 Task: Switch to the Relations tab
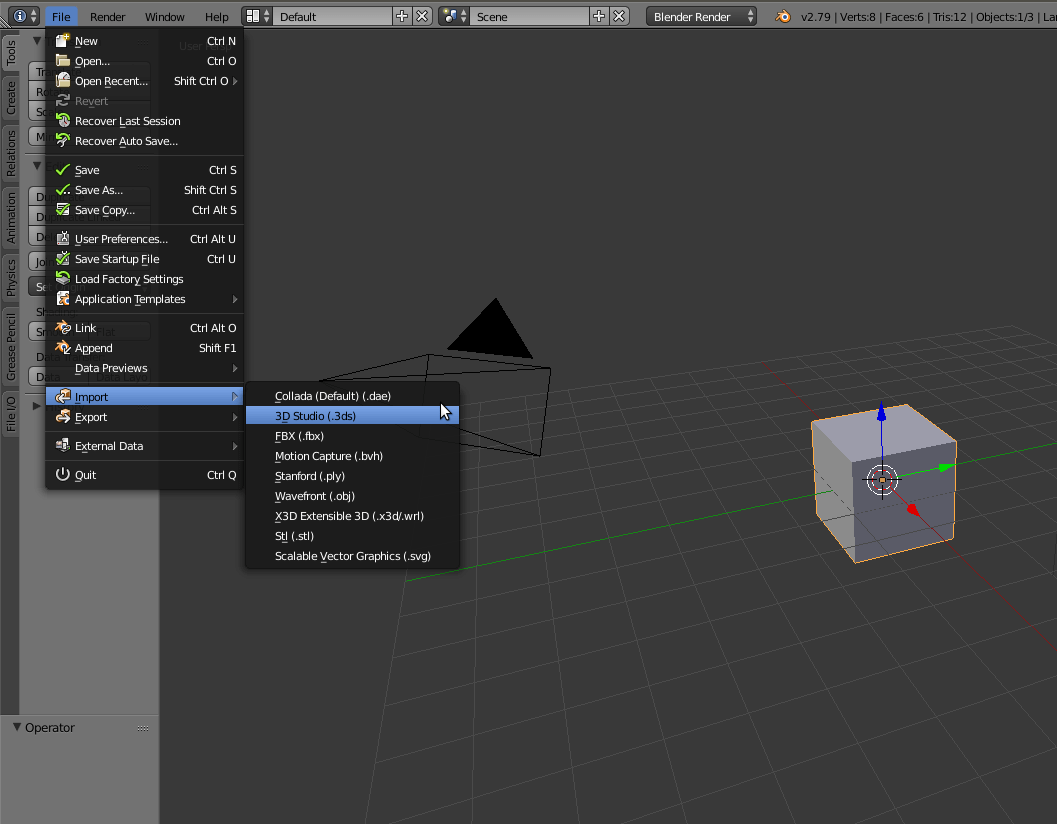pyautogui.click(x=11, y=154)
